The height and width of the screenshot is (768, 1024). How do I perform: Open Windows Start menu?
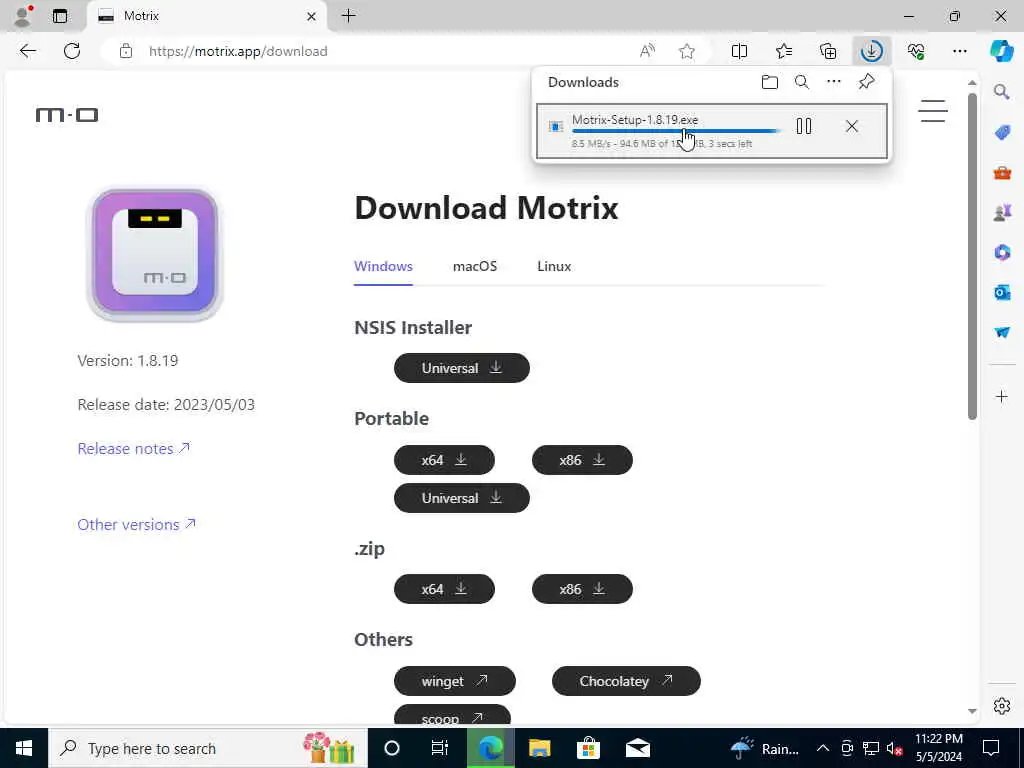[x=24, y=748]
